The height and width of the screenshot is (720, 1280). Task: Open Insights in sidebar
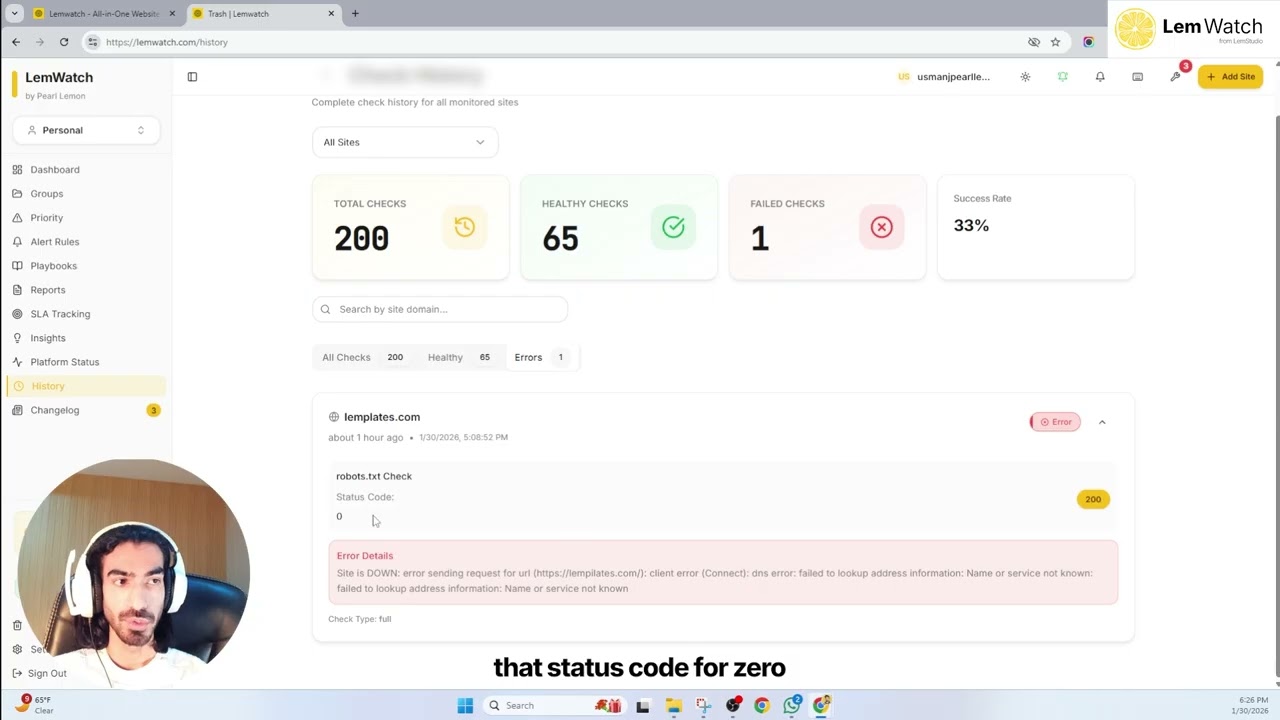(x=47, y=338)
